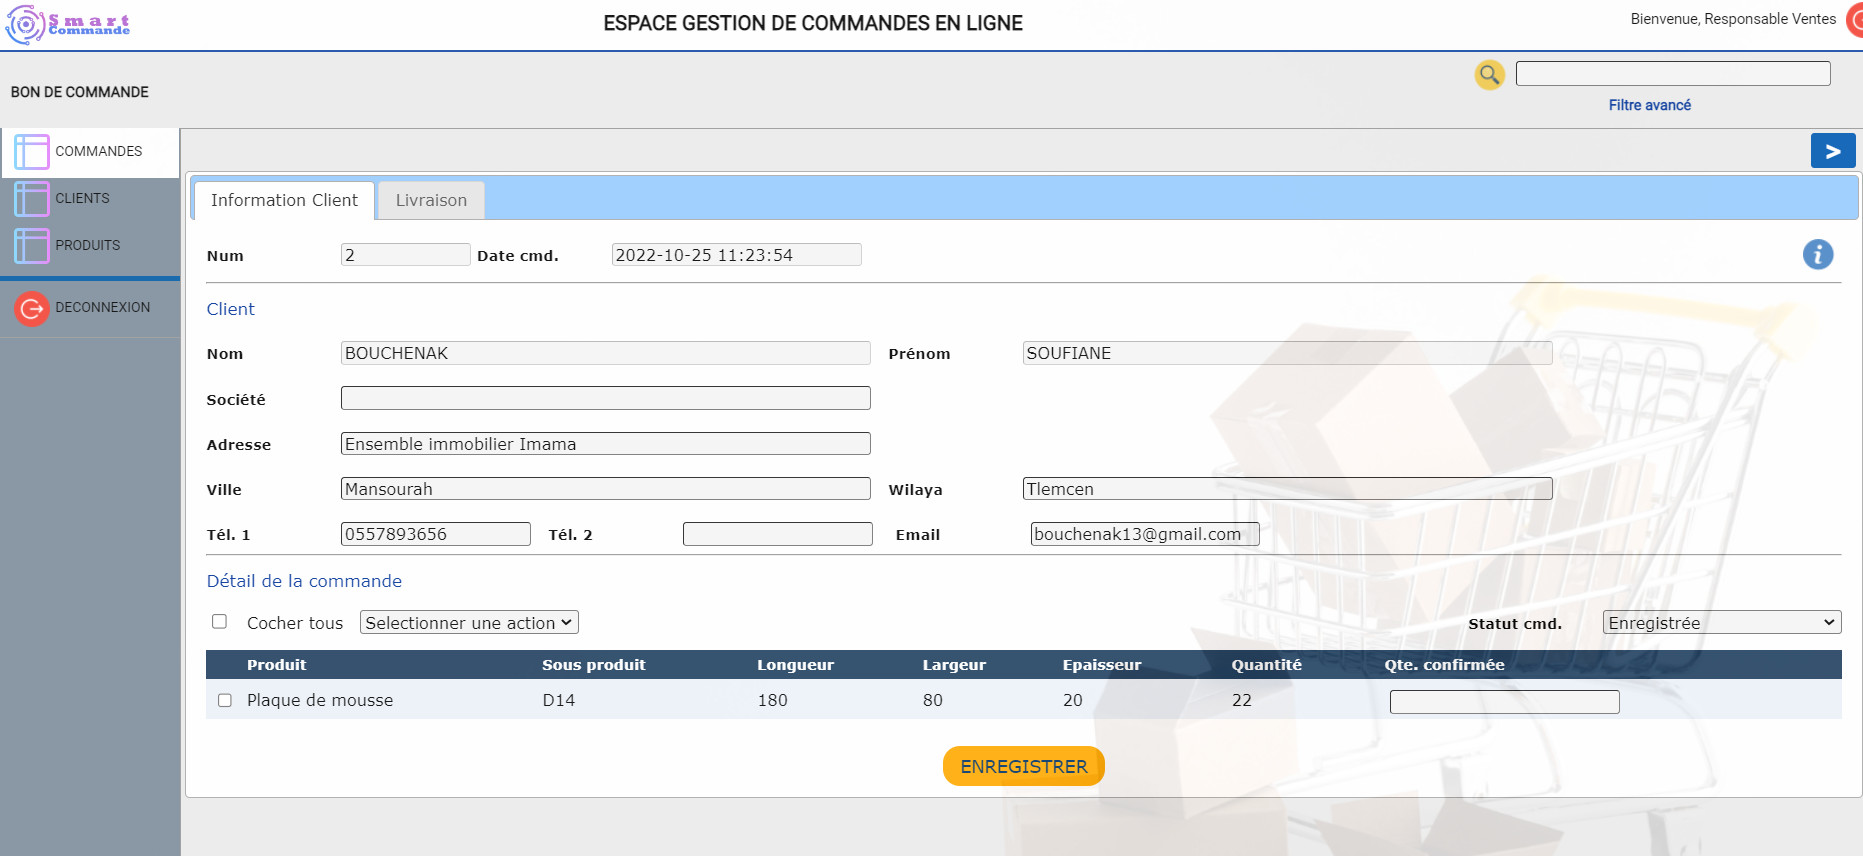Focus the Qte. confirmée input field
Image resolution: width=1863 pixels, height=856 pixels.
click(1504, 702)
